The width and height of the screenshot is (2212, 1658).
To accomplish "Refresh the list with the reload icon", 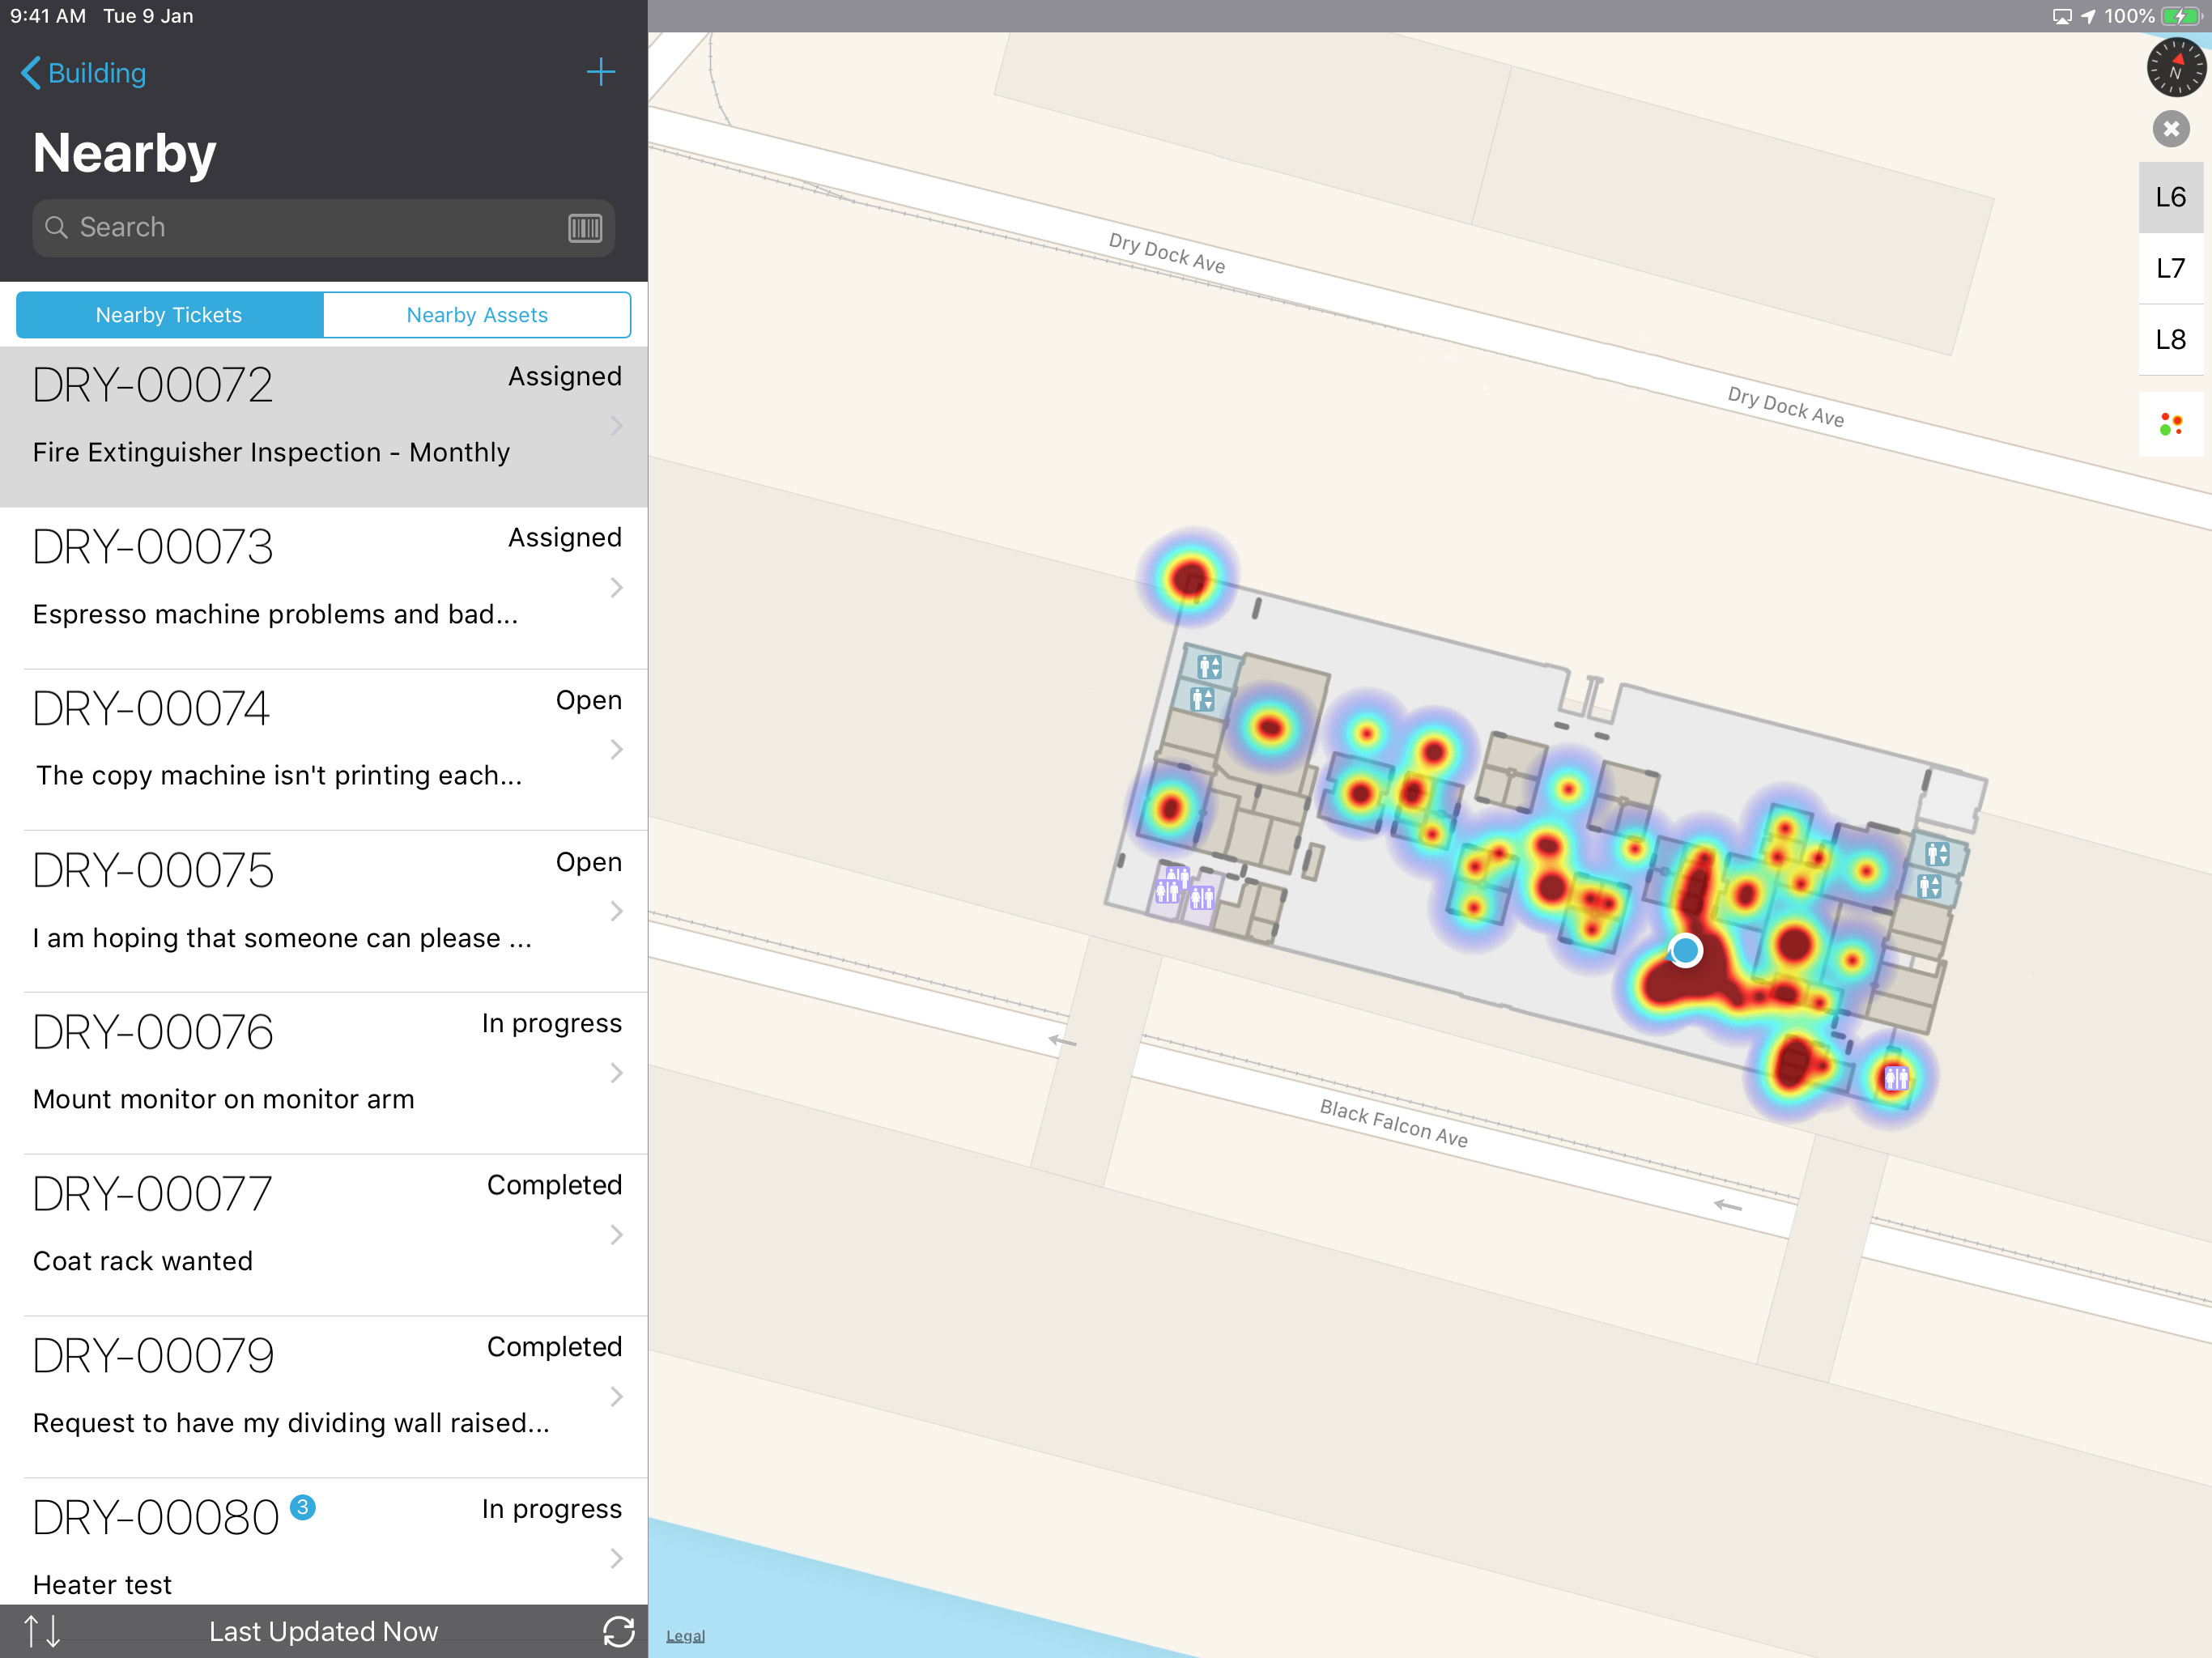I will point(618,1631).
